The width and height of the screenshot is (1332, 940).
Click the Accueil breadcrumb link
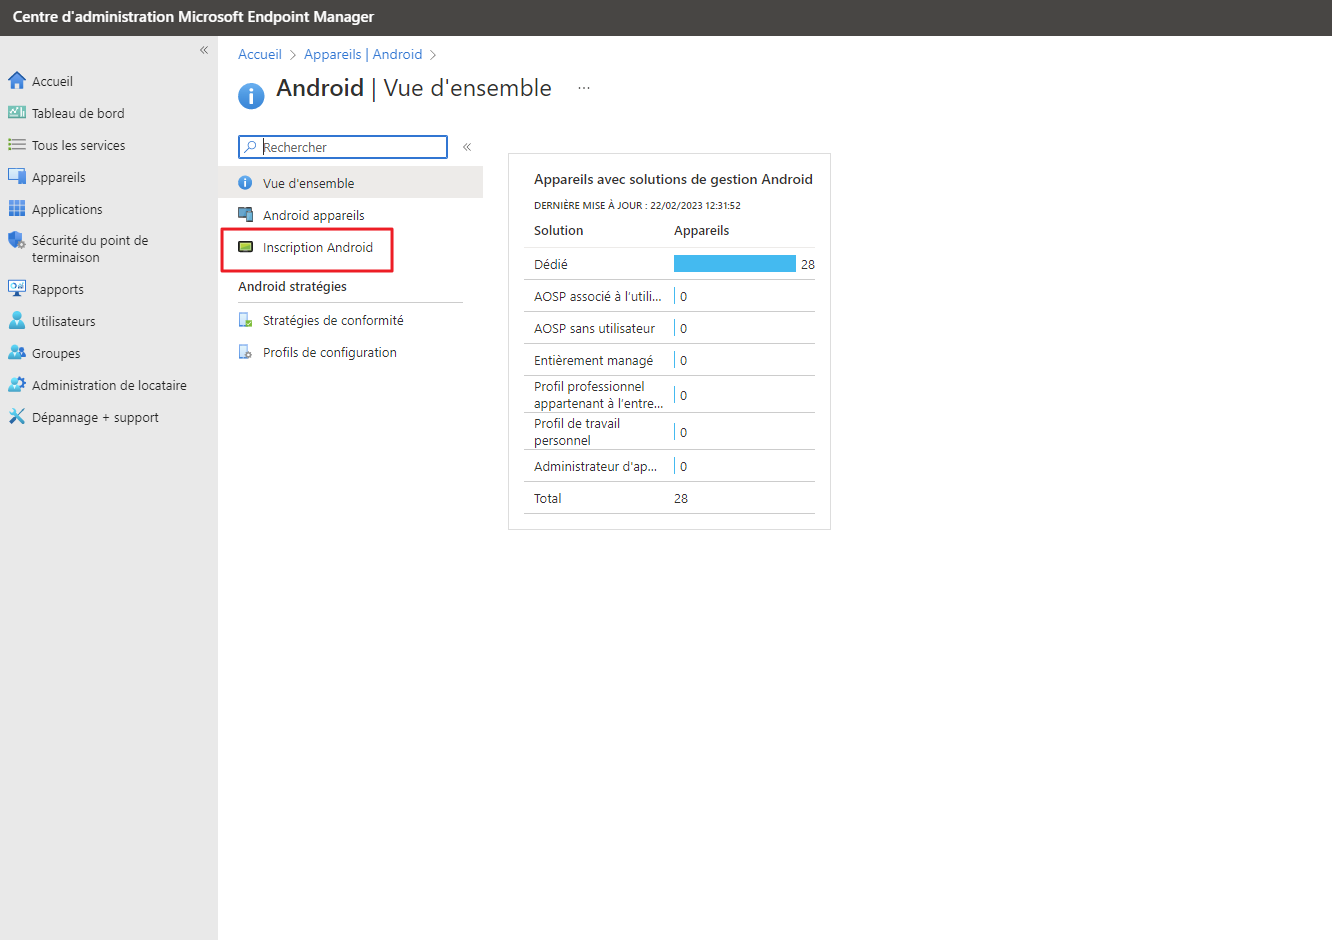pyautogui.click(x=260, y=54)
